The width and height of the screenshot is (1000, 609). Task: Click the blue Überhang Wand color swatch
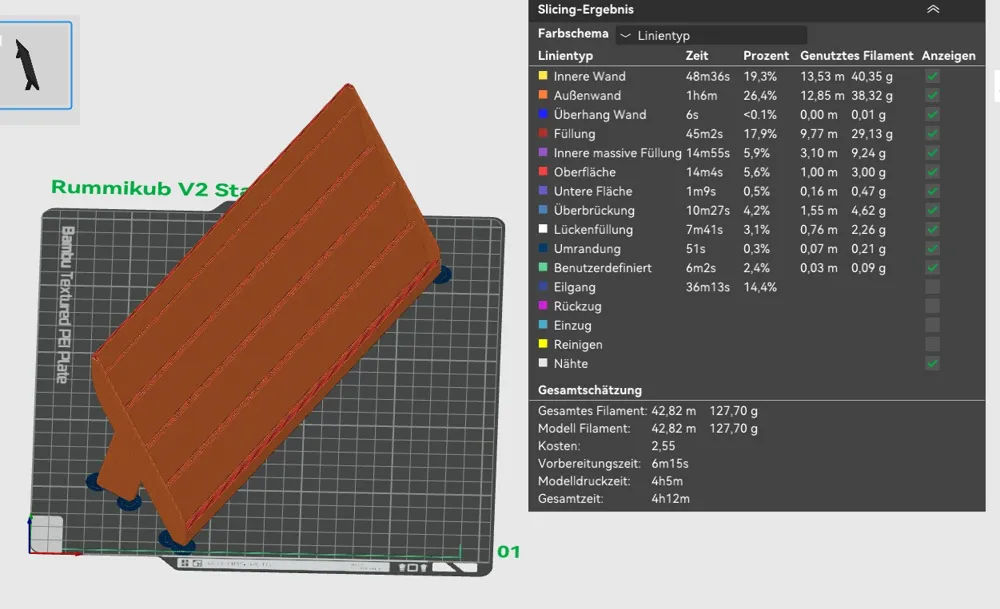click(543, 114)
